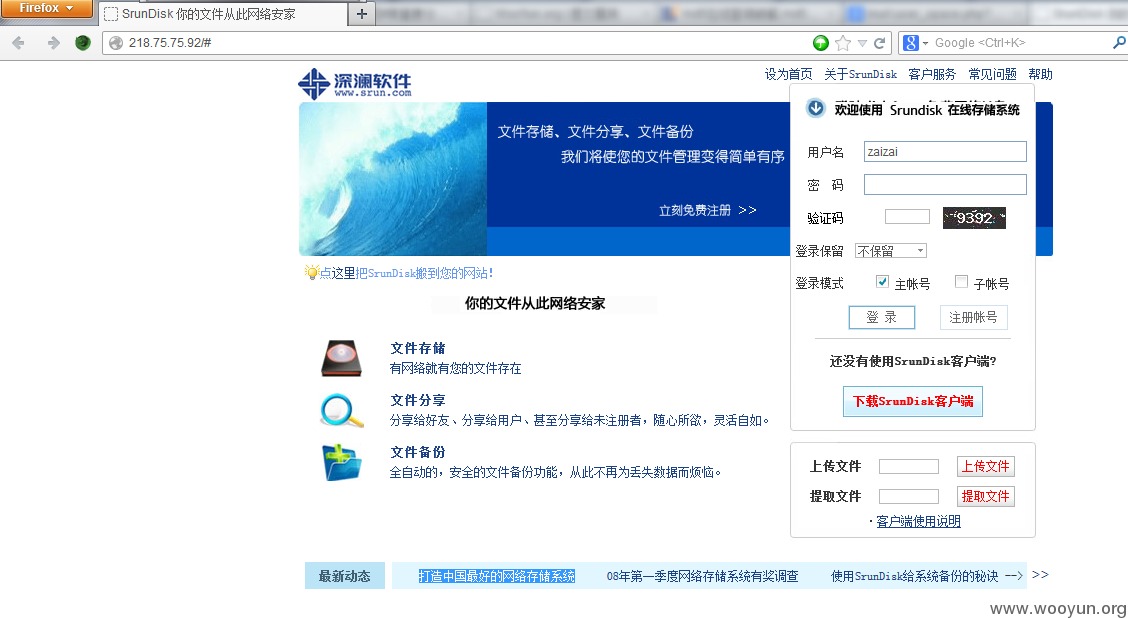Refresh the captcha image 9392

point(974,217)
